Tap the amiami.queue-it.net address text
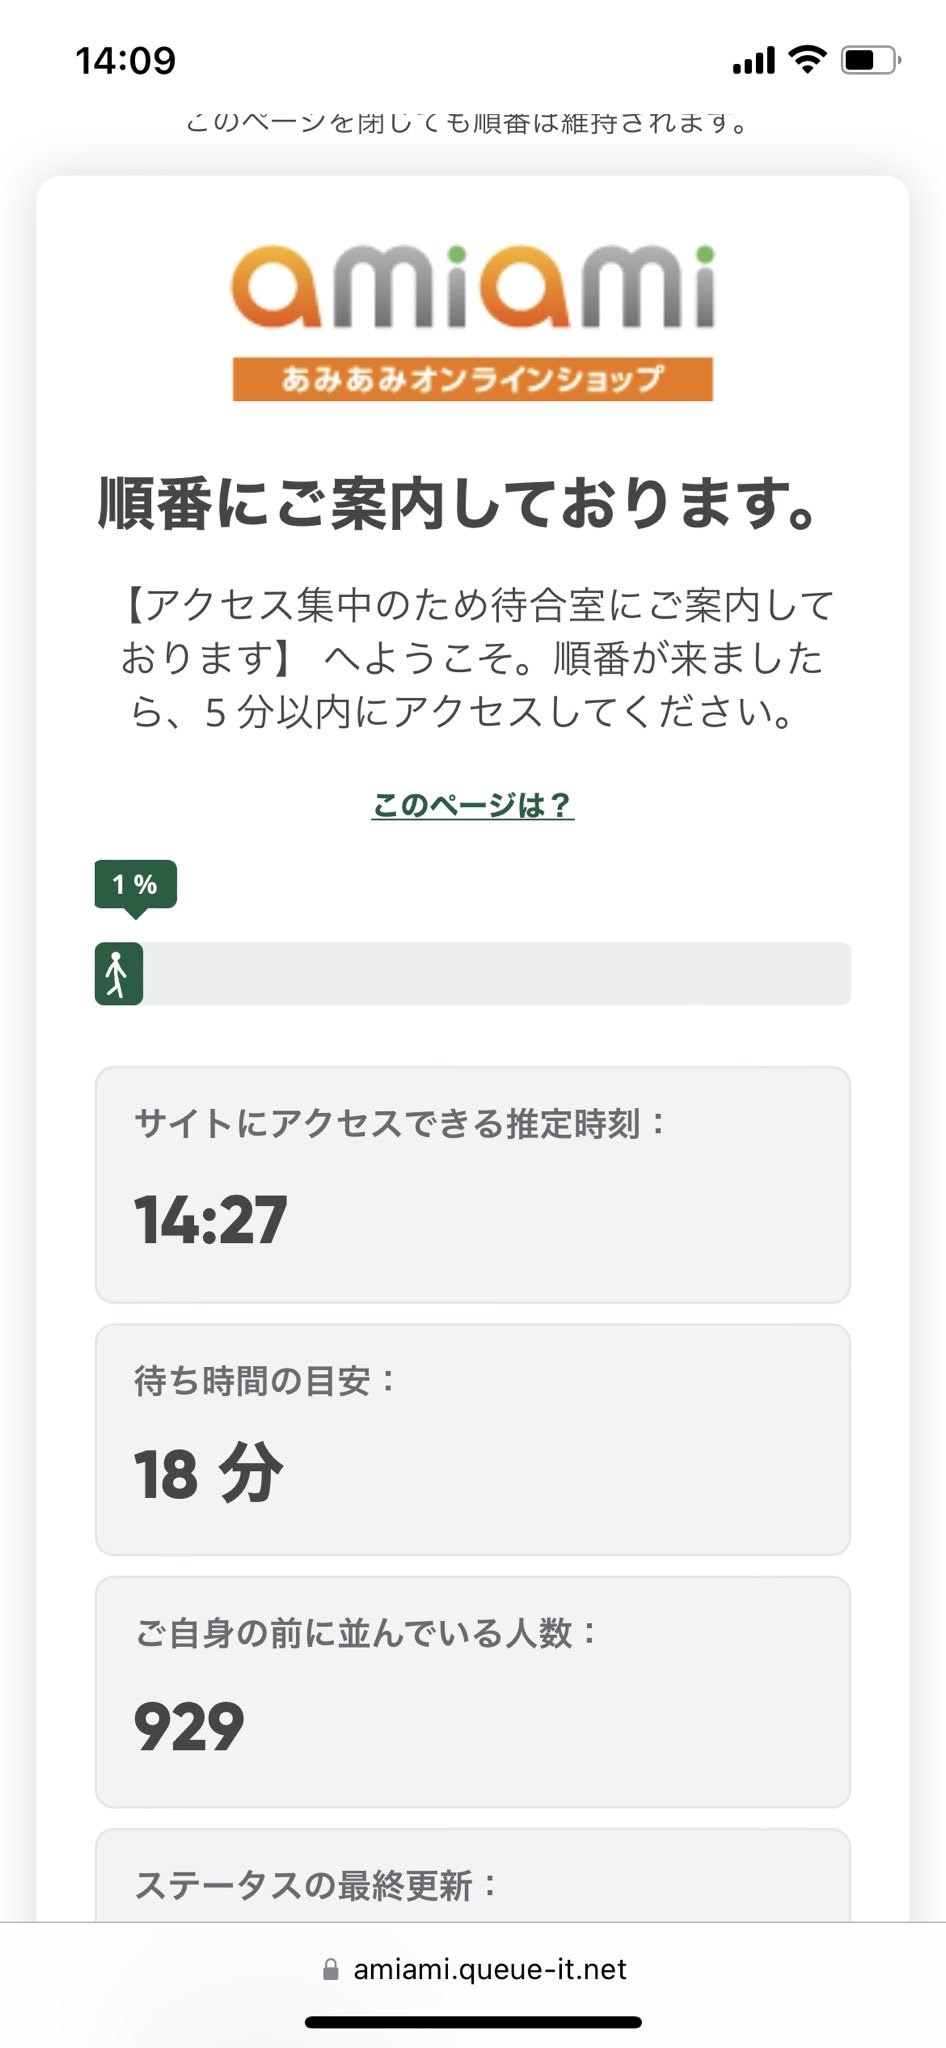 coord(490,1969)
